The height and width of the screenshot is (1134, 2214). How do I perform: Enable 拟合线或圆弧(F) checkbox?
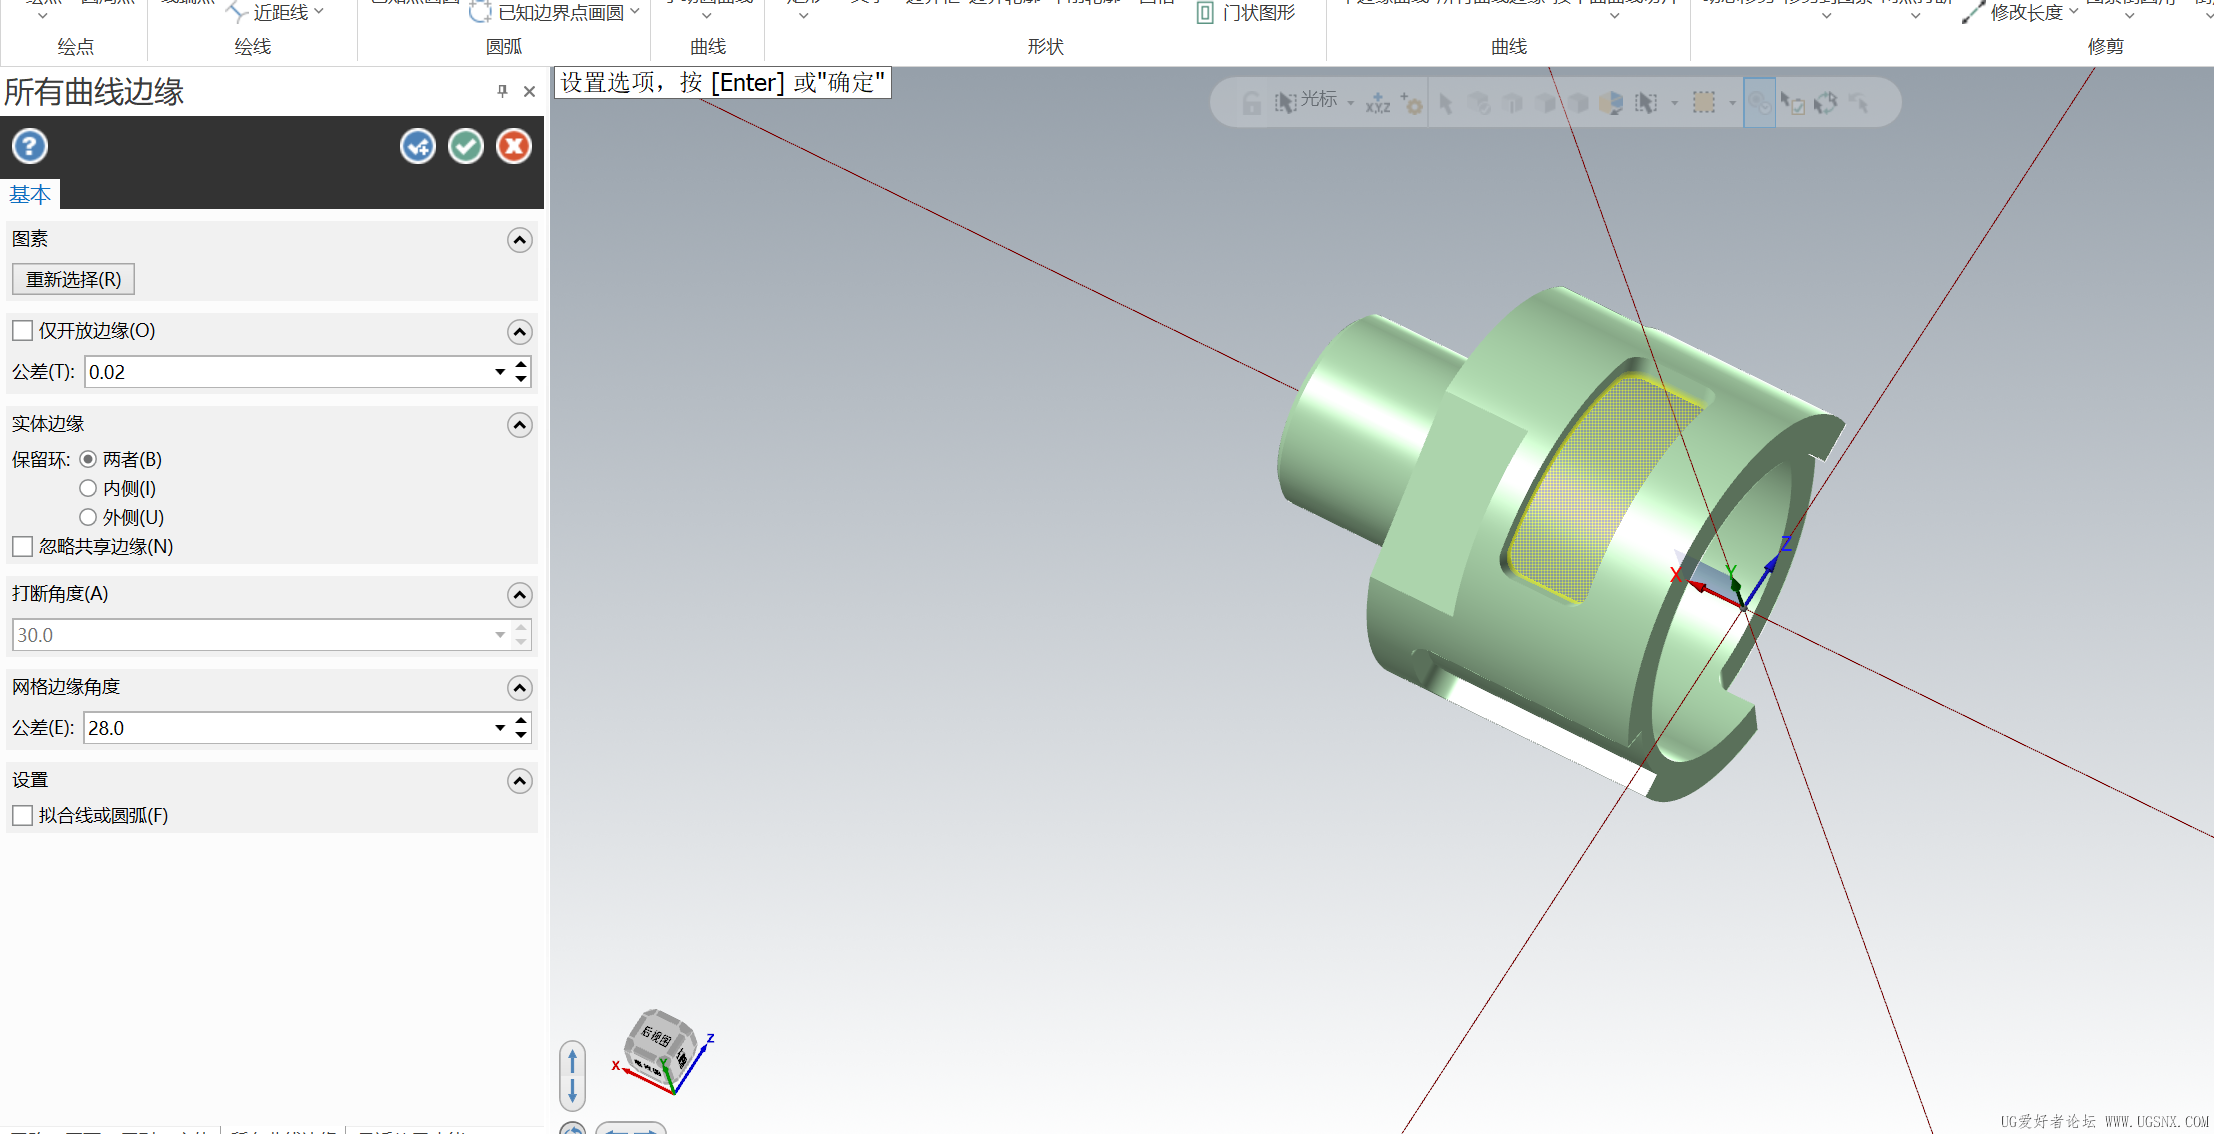pyautogui.click(x=23, y=816)
